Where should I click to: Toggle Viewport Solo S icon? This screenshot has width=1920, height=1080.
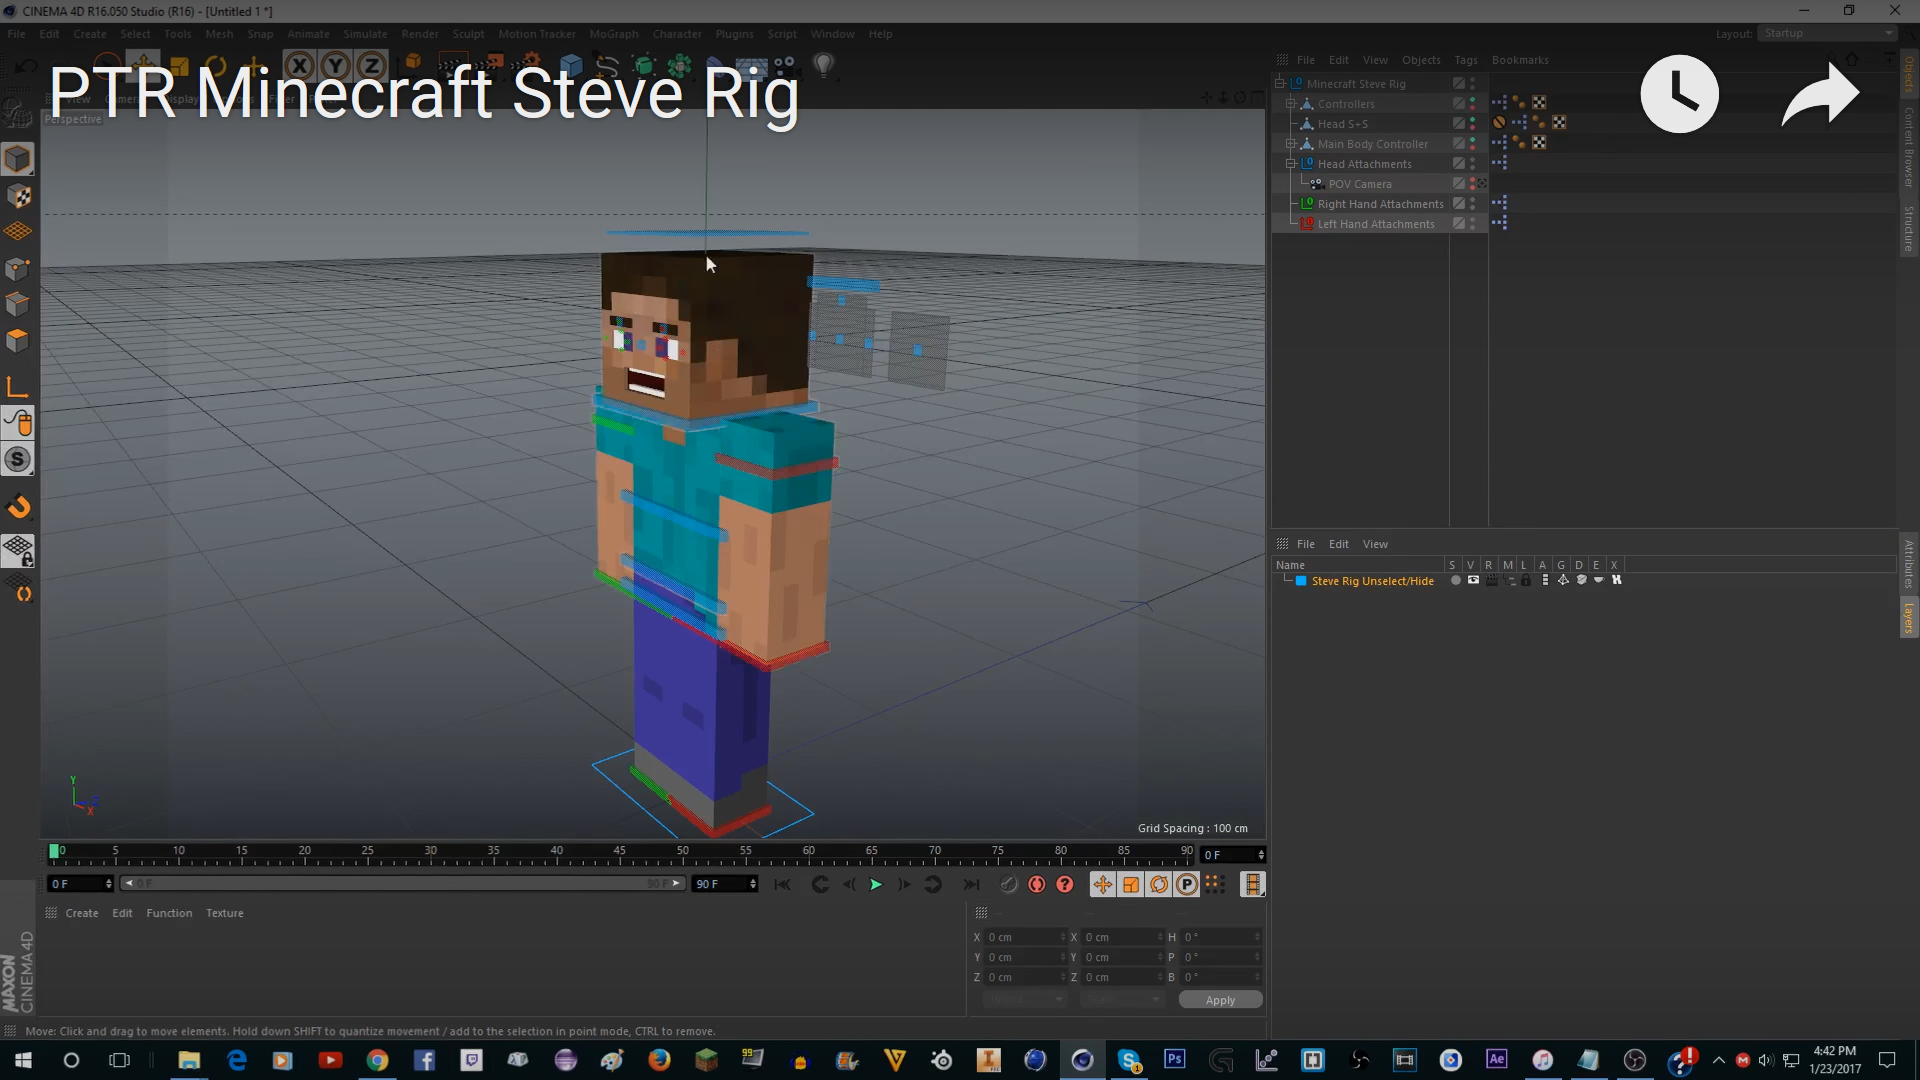tap(18, 460)
